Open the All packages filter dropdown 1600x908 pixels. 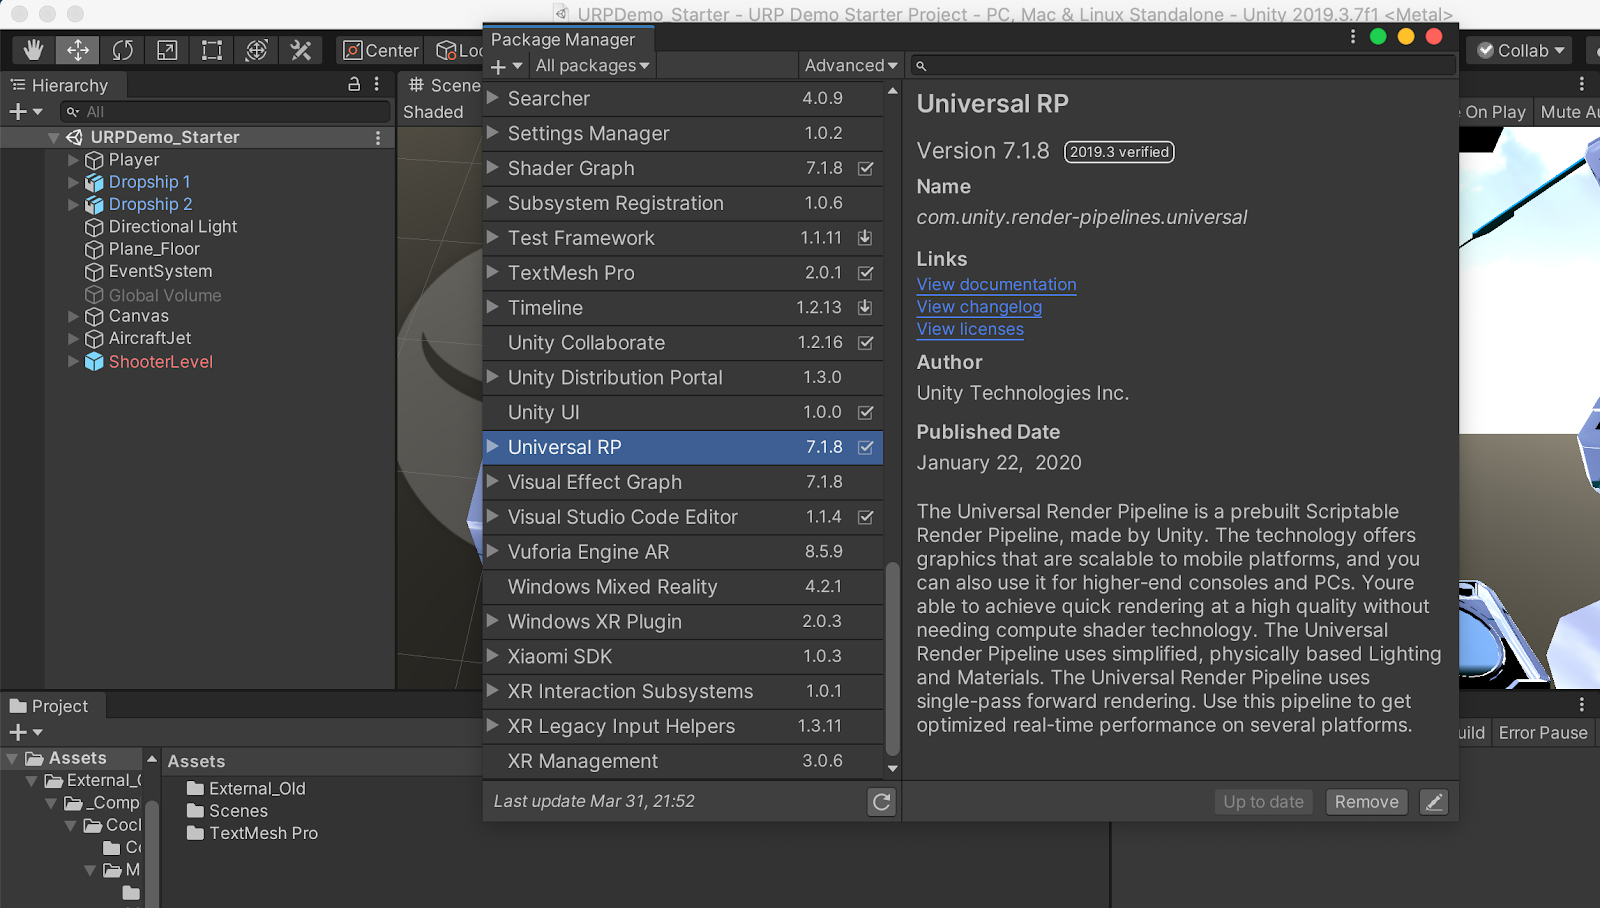591,65
